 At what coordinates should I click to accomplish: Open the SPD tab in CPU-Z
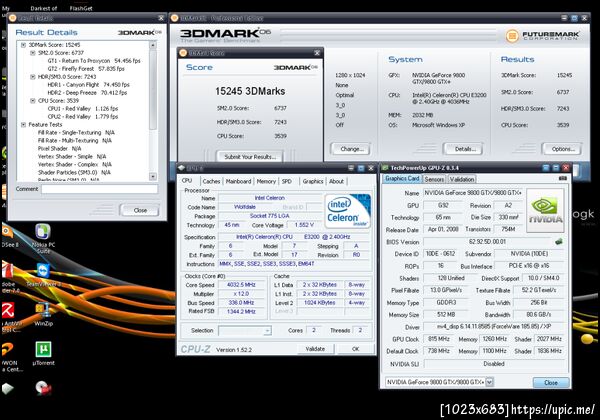coord(287,181)
